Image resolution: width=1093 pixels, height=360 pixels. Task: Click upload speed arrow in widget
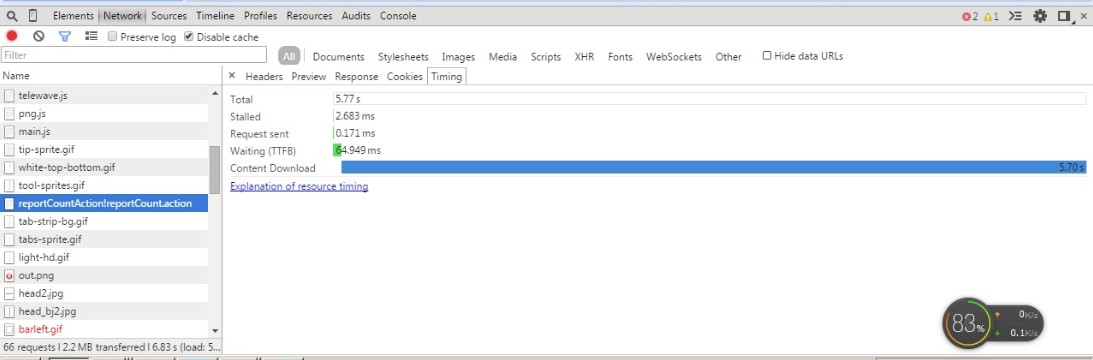click(998, 315)
